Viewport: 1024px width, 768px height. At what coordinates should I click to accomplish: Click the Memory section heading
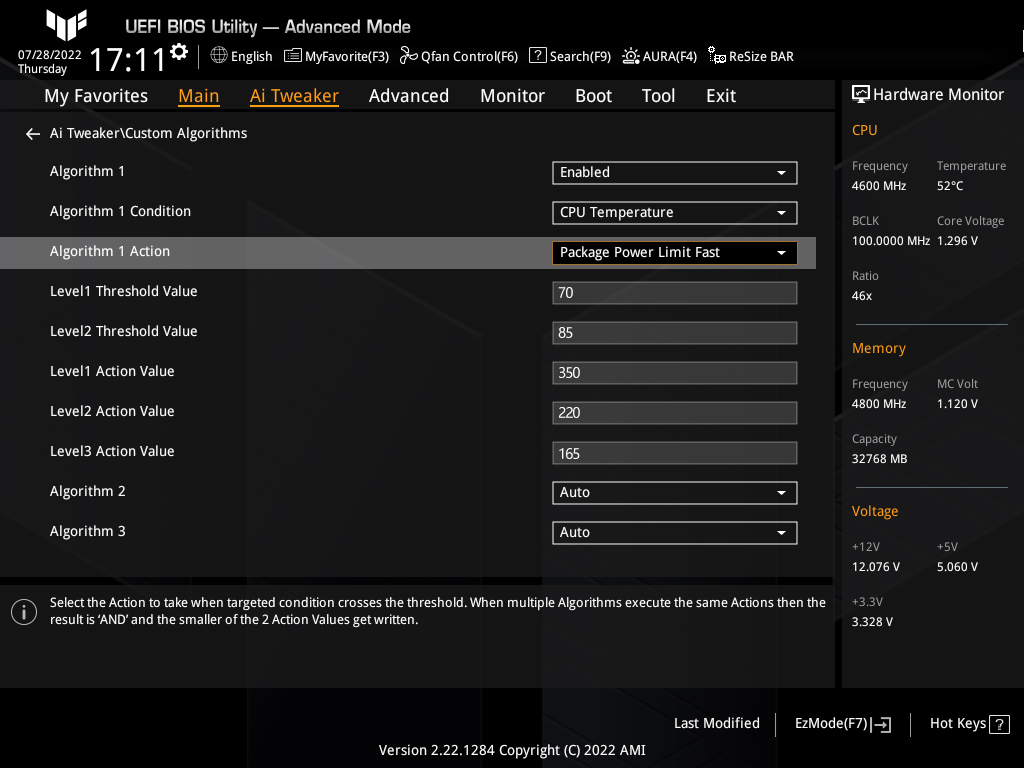[x=878, y=348]
